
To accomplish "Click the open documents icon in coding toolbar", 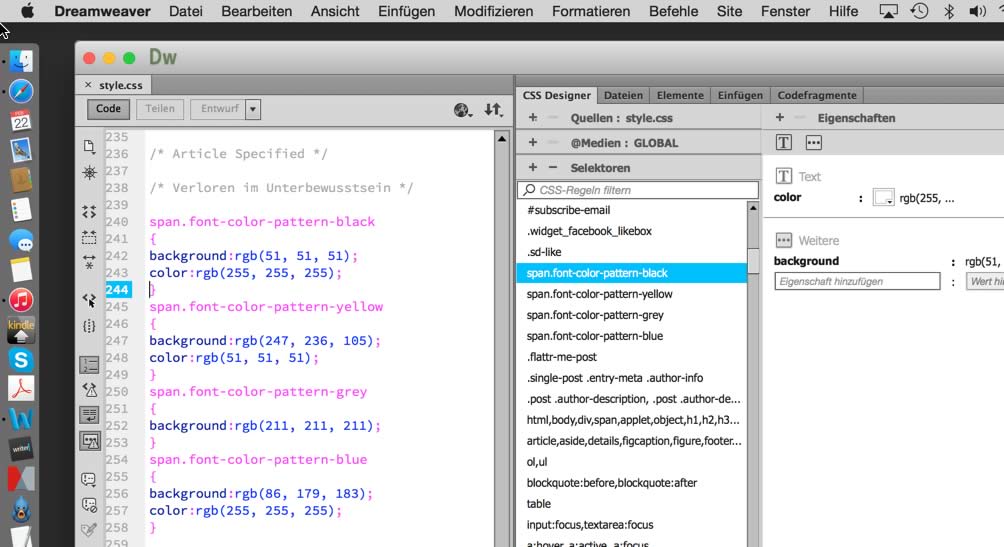I will 90,147.
